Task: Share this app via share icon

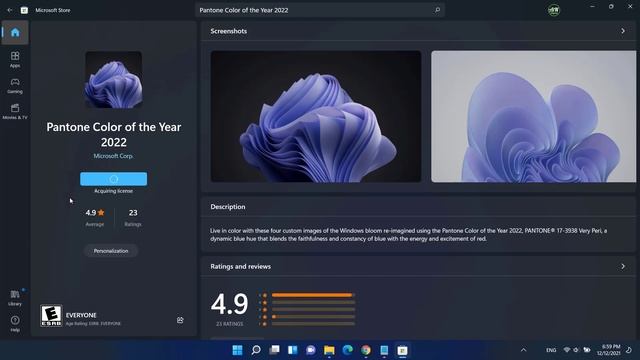Action: 180,320
